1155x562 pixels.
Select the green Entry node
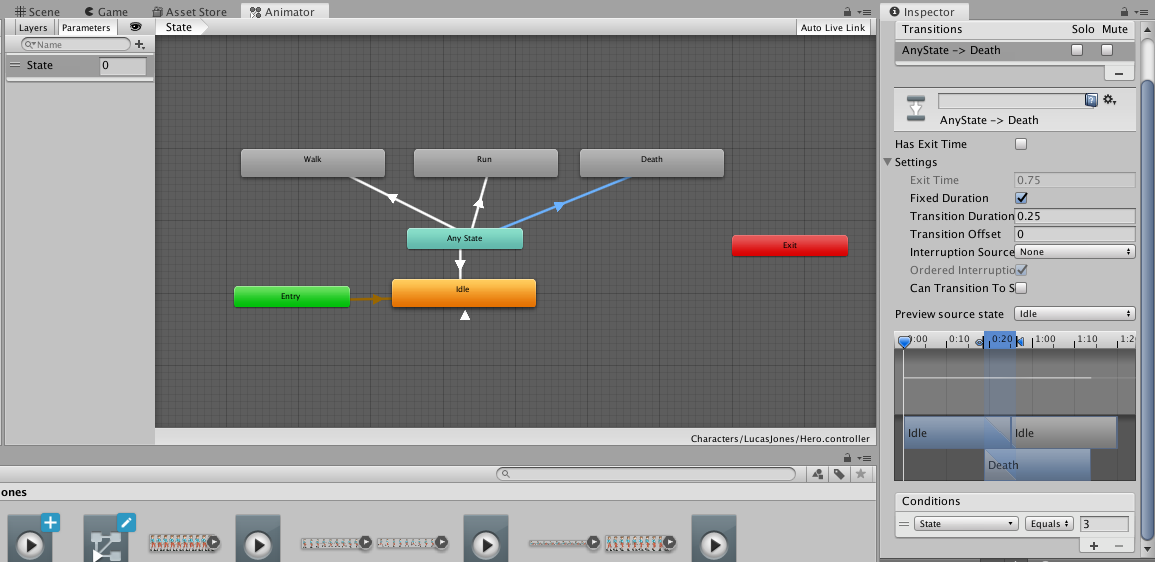[x=292, y=297]
